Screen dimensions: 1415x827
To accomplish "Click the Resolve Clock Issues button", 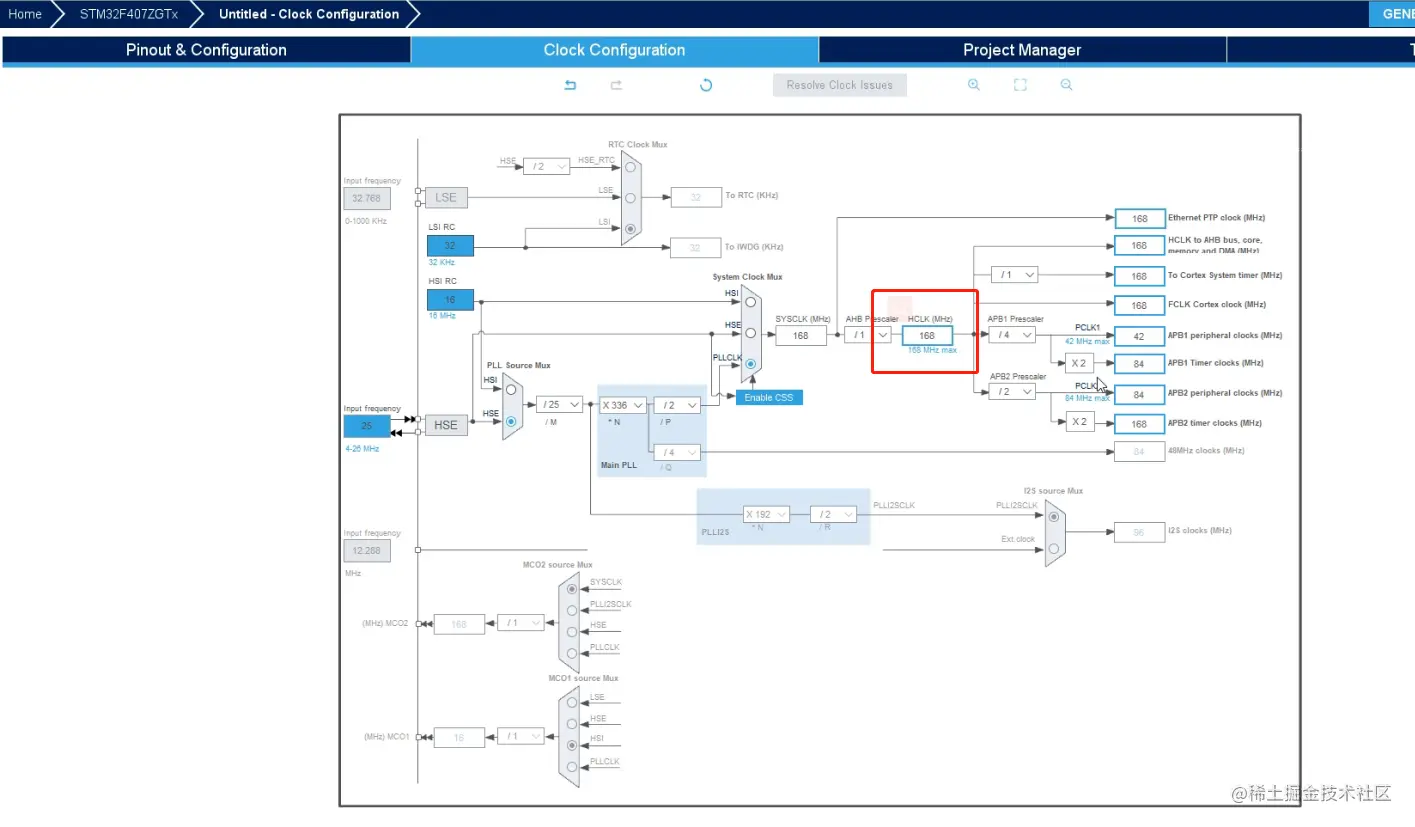I will pos(840,85).
